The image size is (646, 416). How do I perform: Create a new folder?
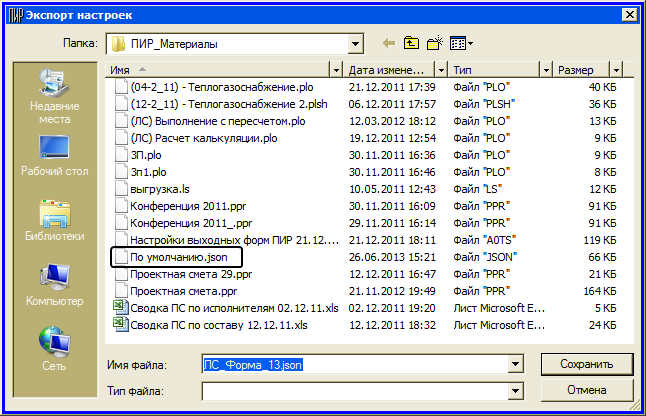(435, 44)
